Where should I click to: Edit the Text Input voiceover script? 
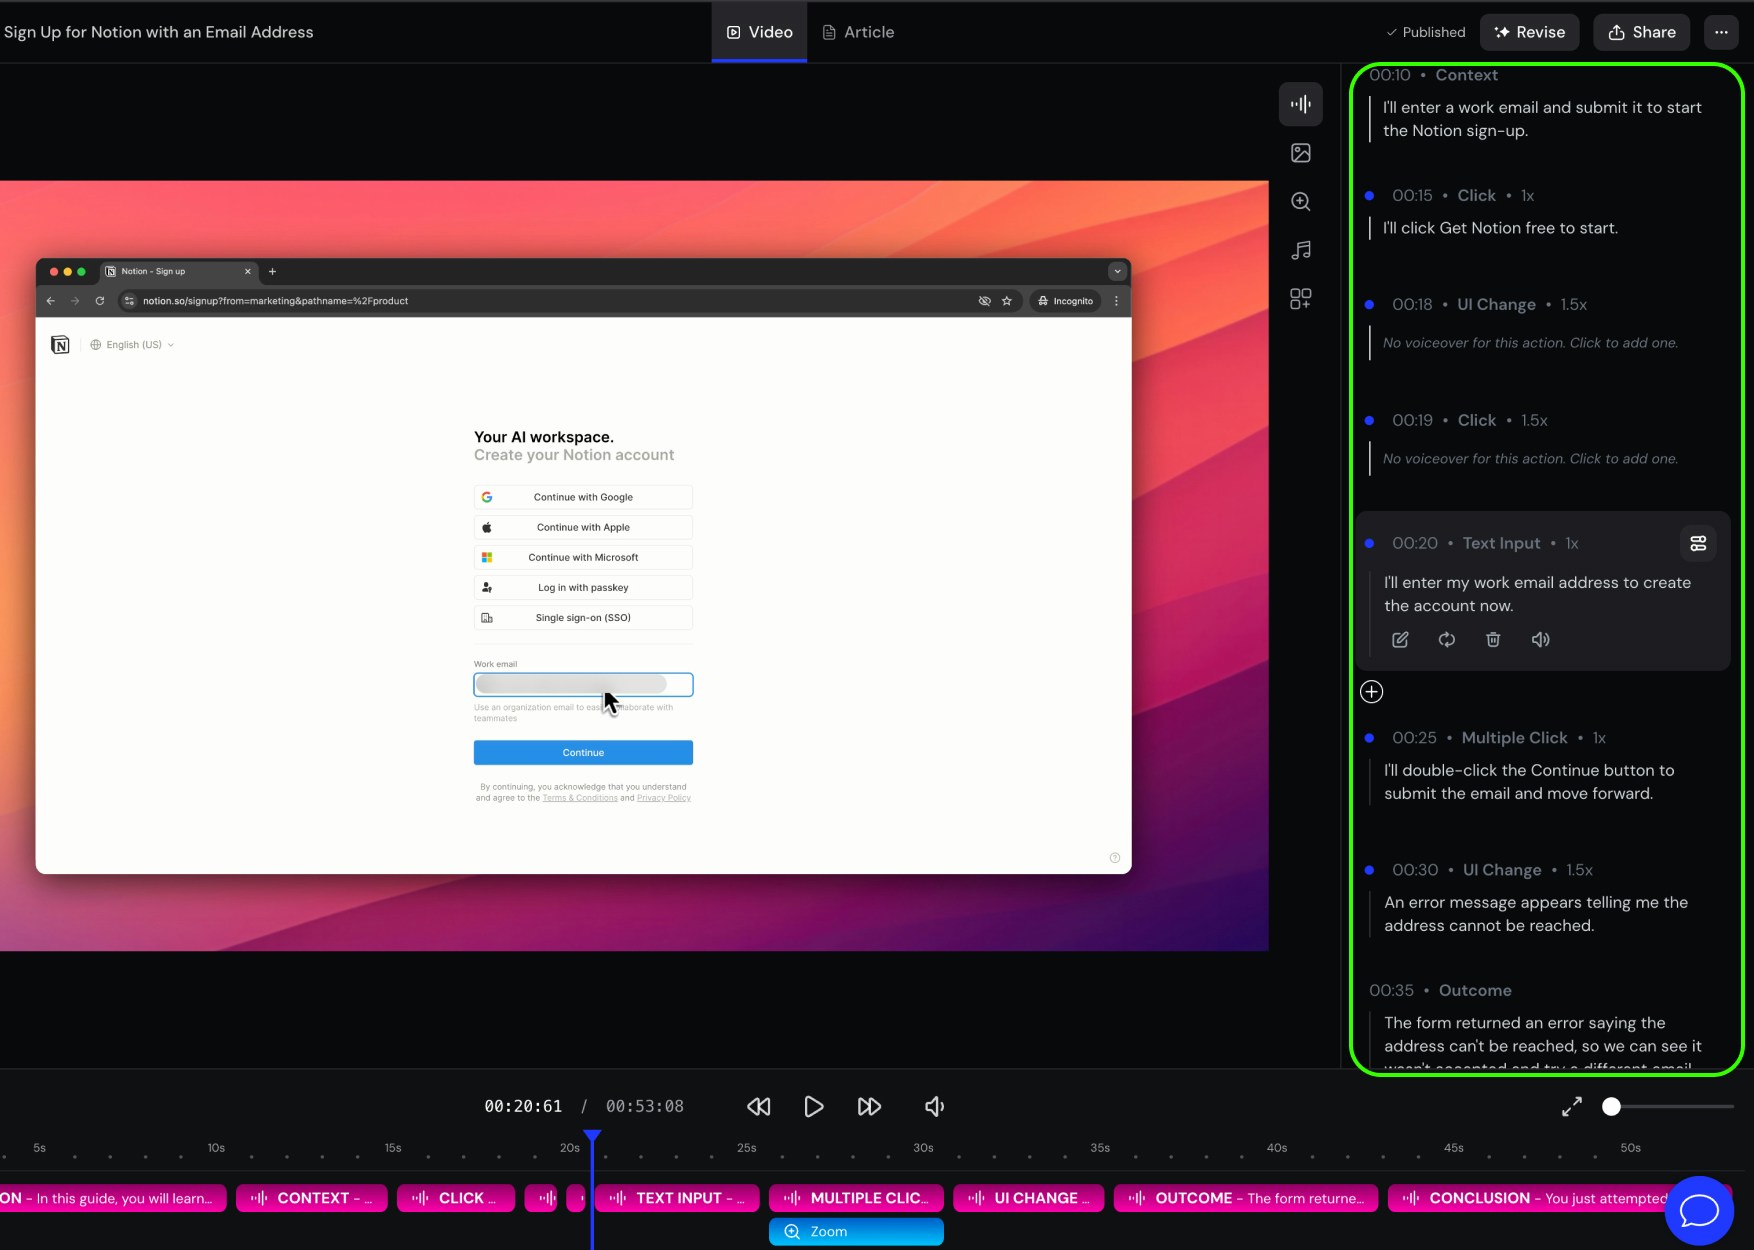pos(1400,640)
